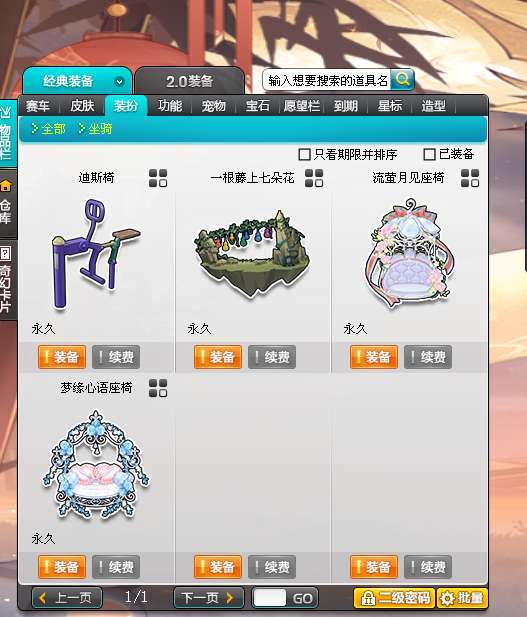The width and height of the screenshot is (527, 617).
Task: Focus the item name search field
Action: click(327, 80)
